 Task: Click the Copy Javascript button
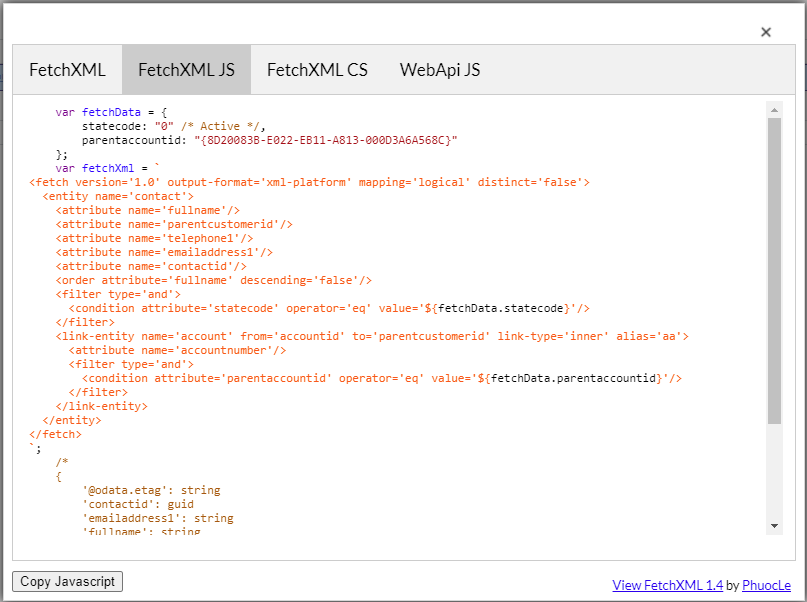click(66, 581)
